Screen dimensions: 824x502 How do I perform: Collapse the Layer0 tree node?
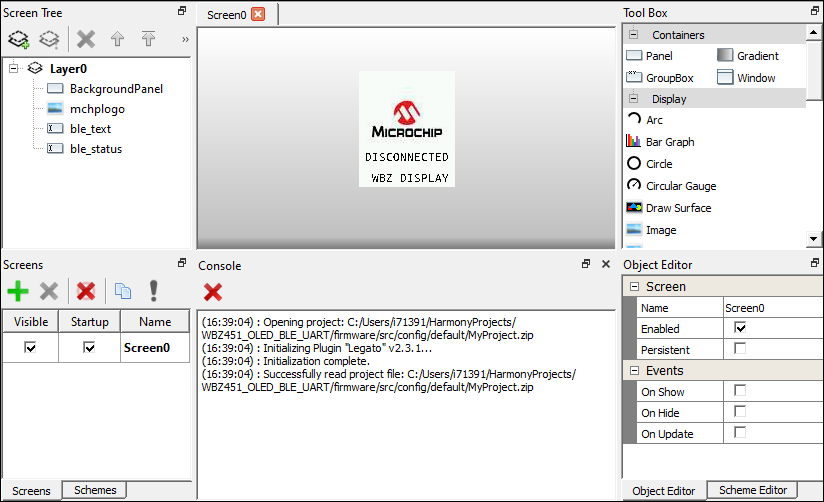click(14, 68)
